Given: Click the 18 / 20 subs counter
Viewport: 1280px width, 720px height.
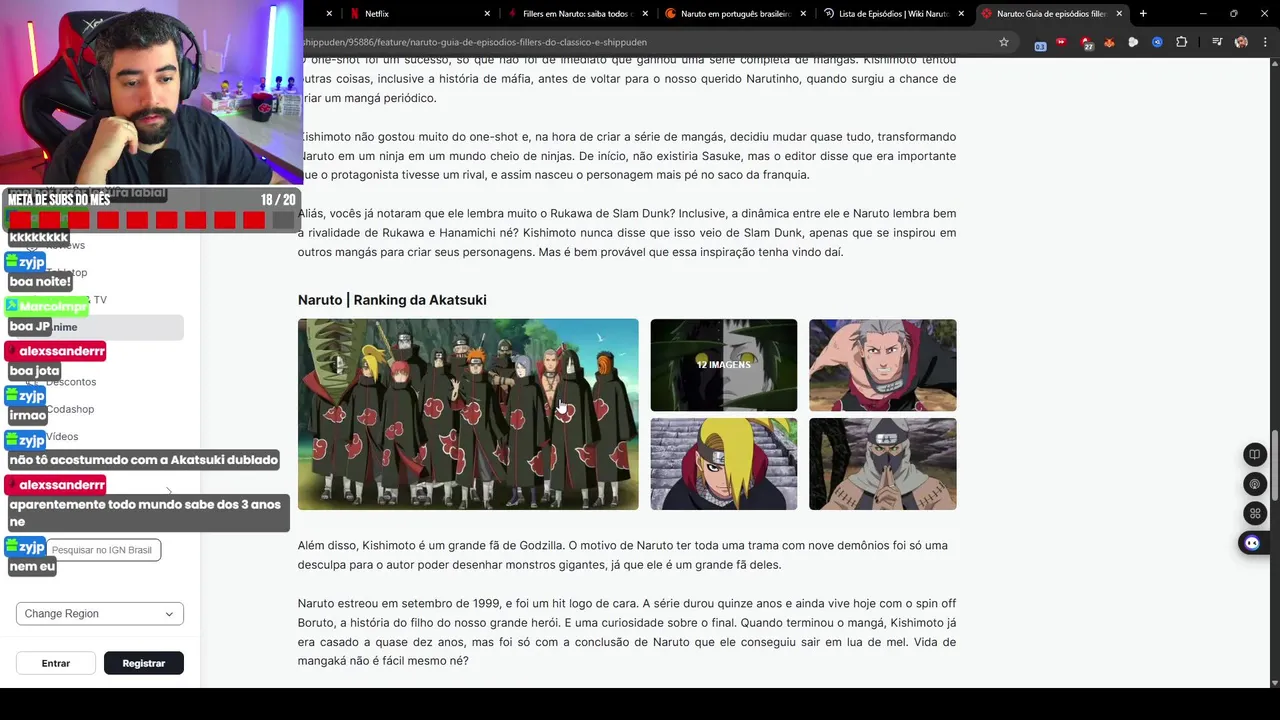Looking at the screenshot, I should click(278, 200).
